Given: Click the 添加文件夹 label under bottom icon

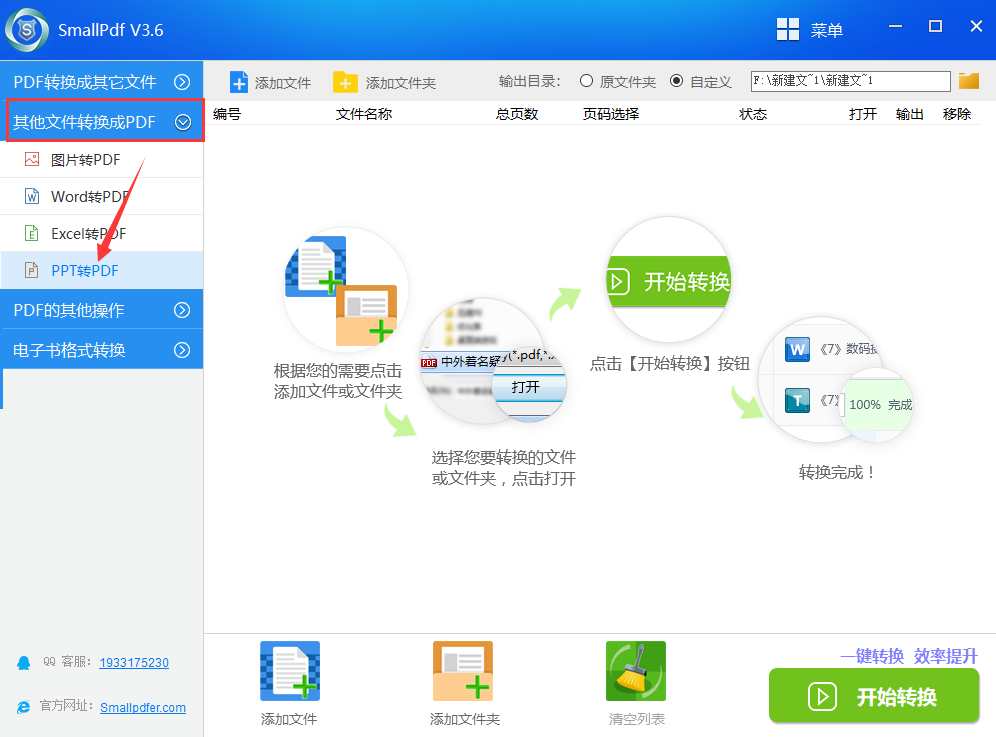Looking at the screenshot, I should pos(465,719).
